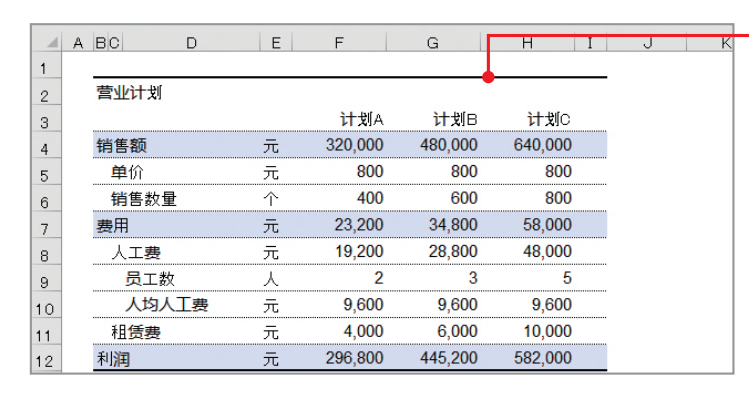
Task: Select the cell with 6,000
Action: click(x=457, y=331)
